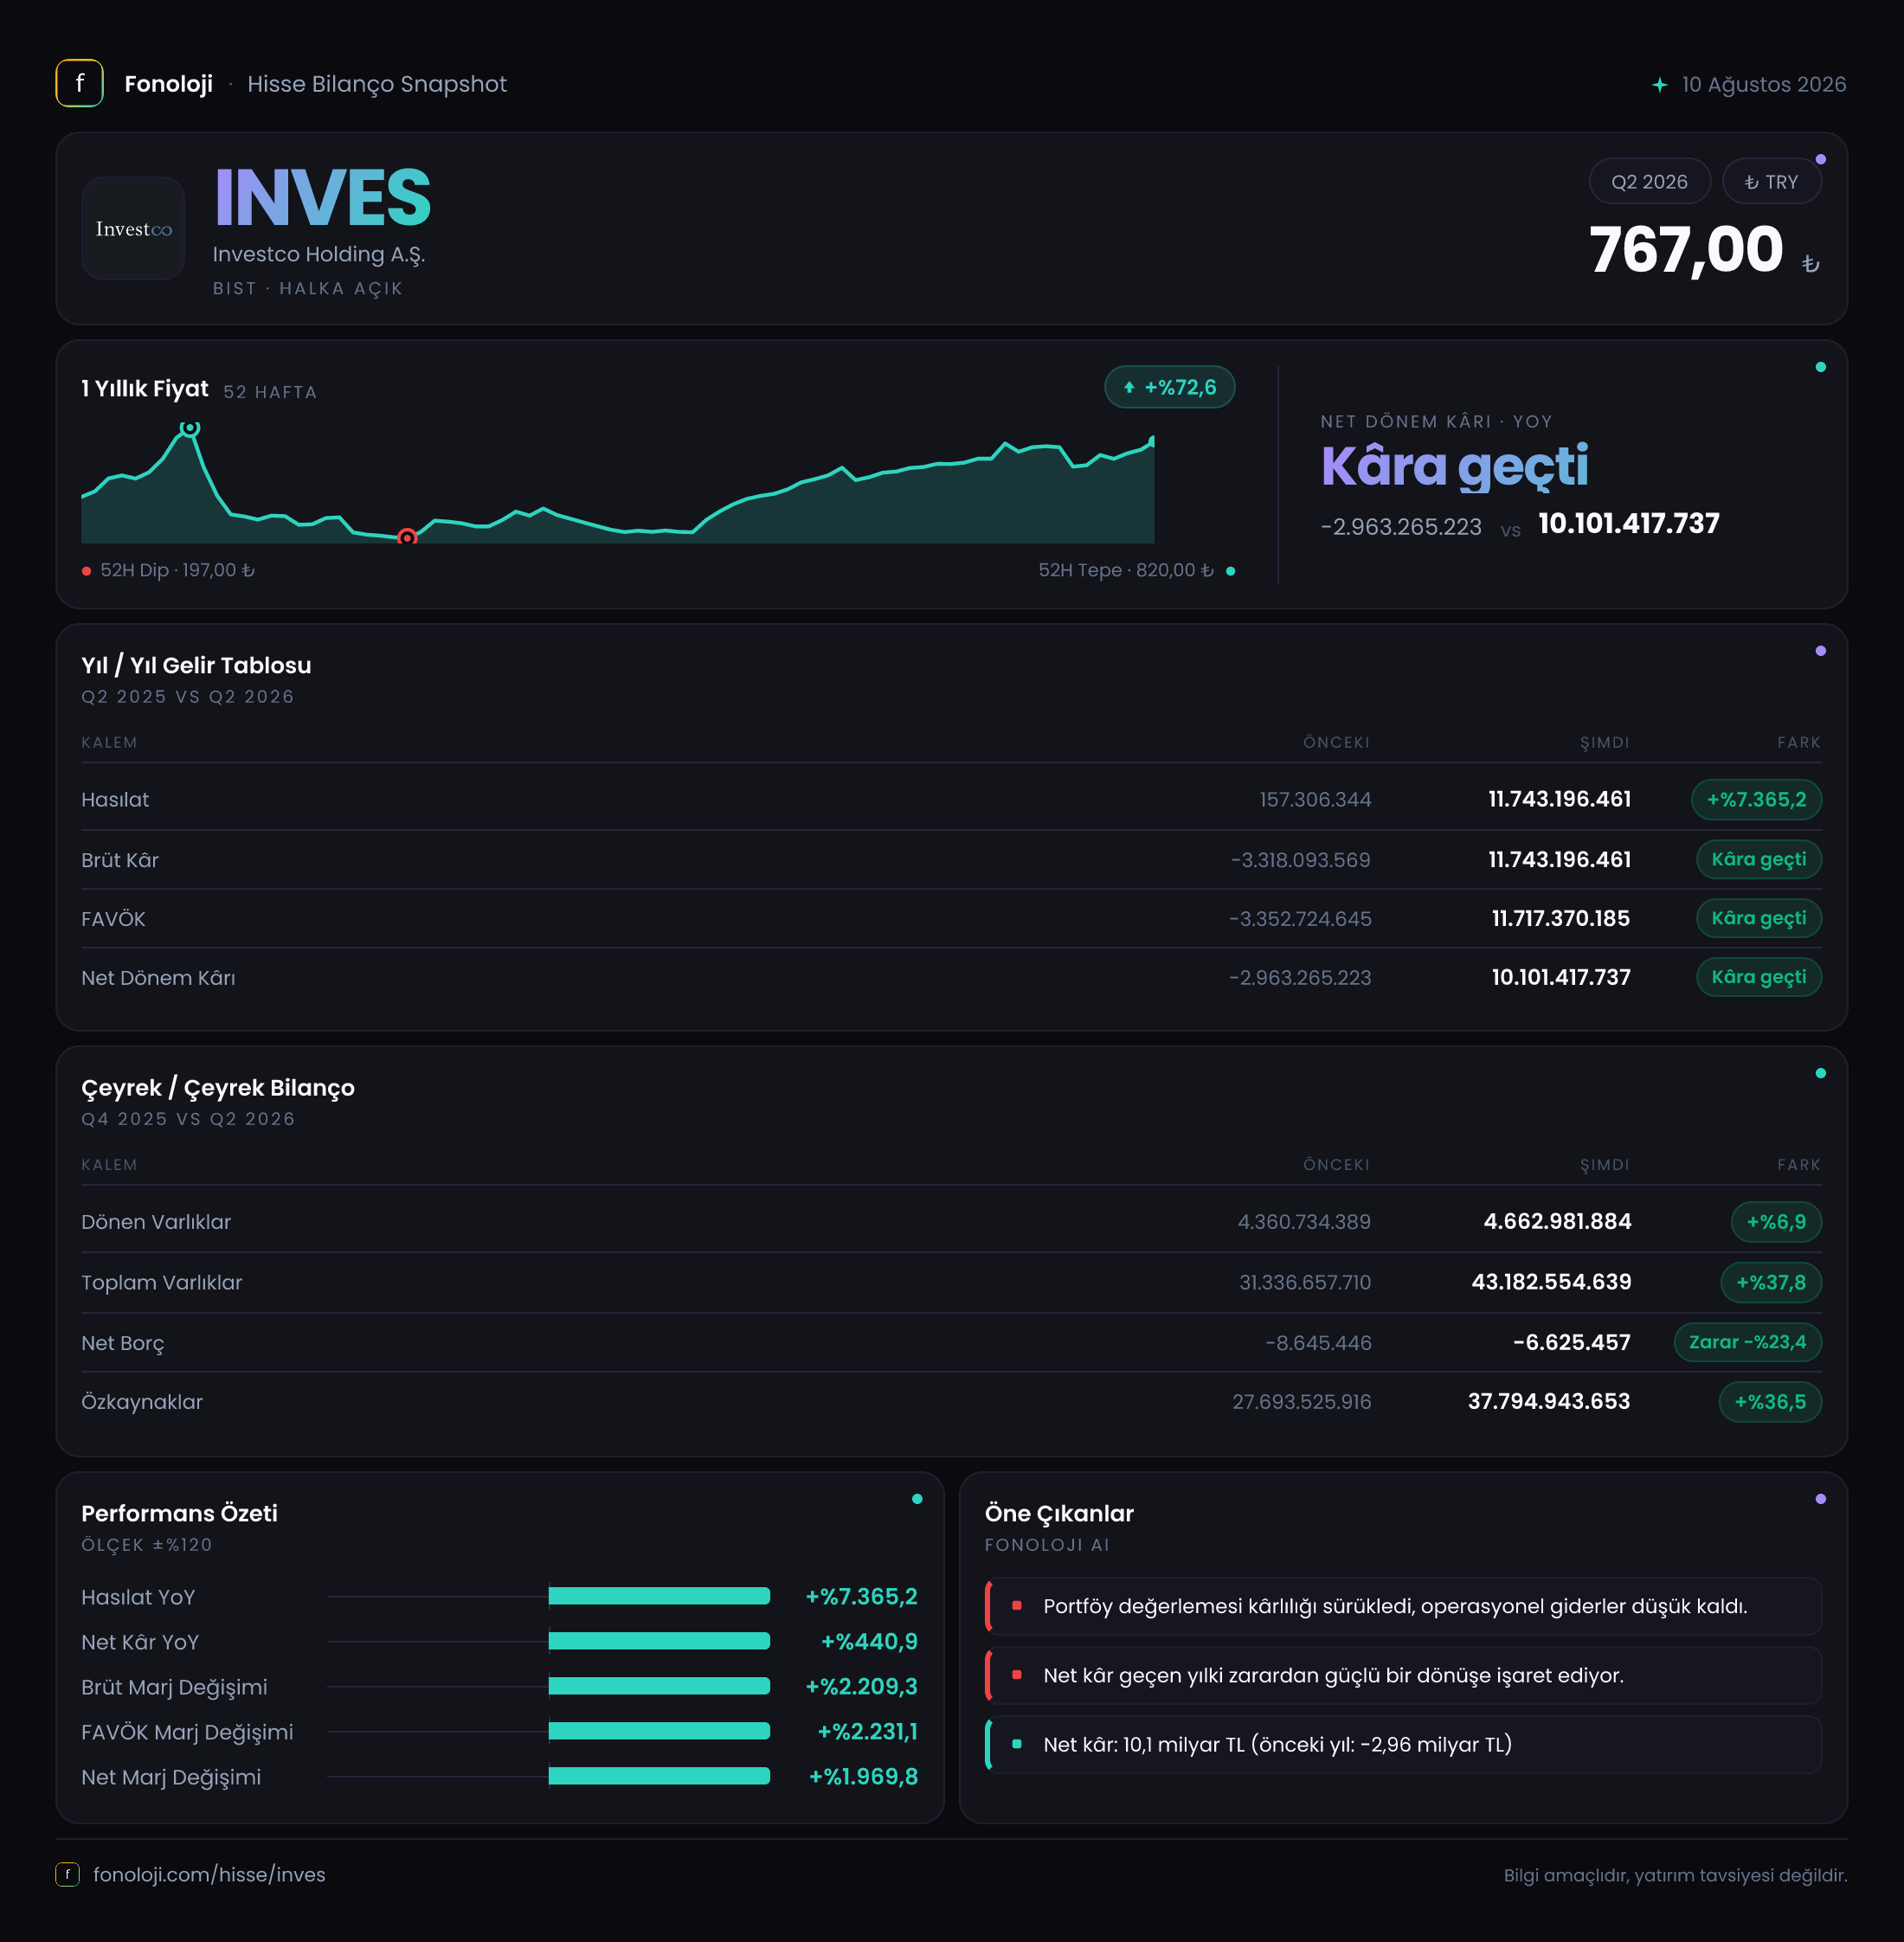Click the INVES ticker heading
This screenshot has width=1904, height=1942.
tap(322, 197)
